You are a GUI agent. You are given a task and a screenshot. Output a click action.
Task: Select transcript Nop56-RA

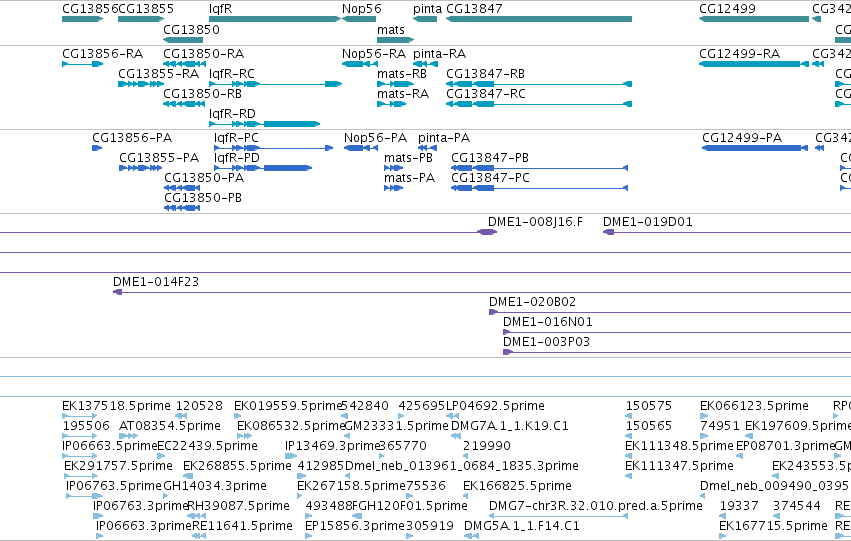click(359, 64)
